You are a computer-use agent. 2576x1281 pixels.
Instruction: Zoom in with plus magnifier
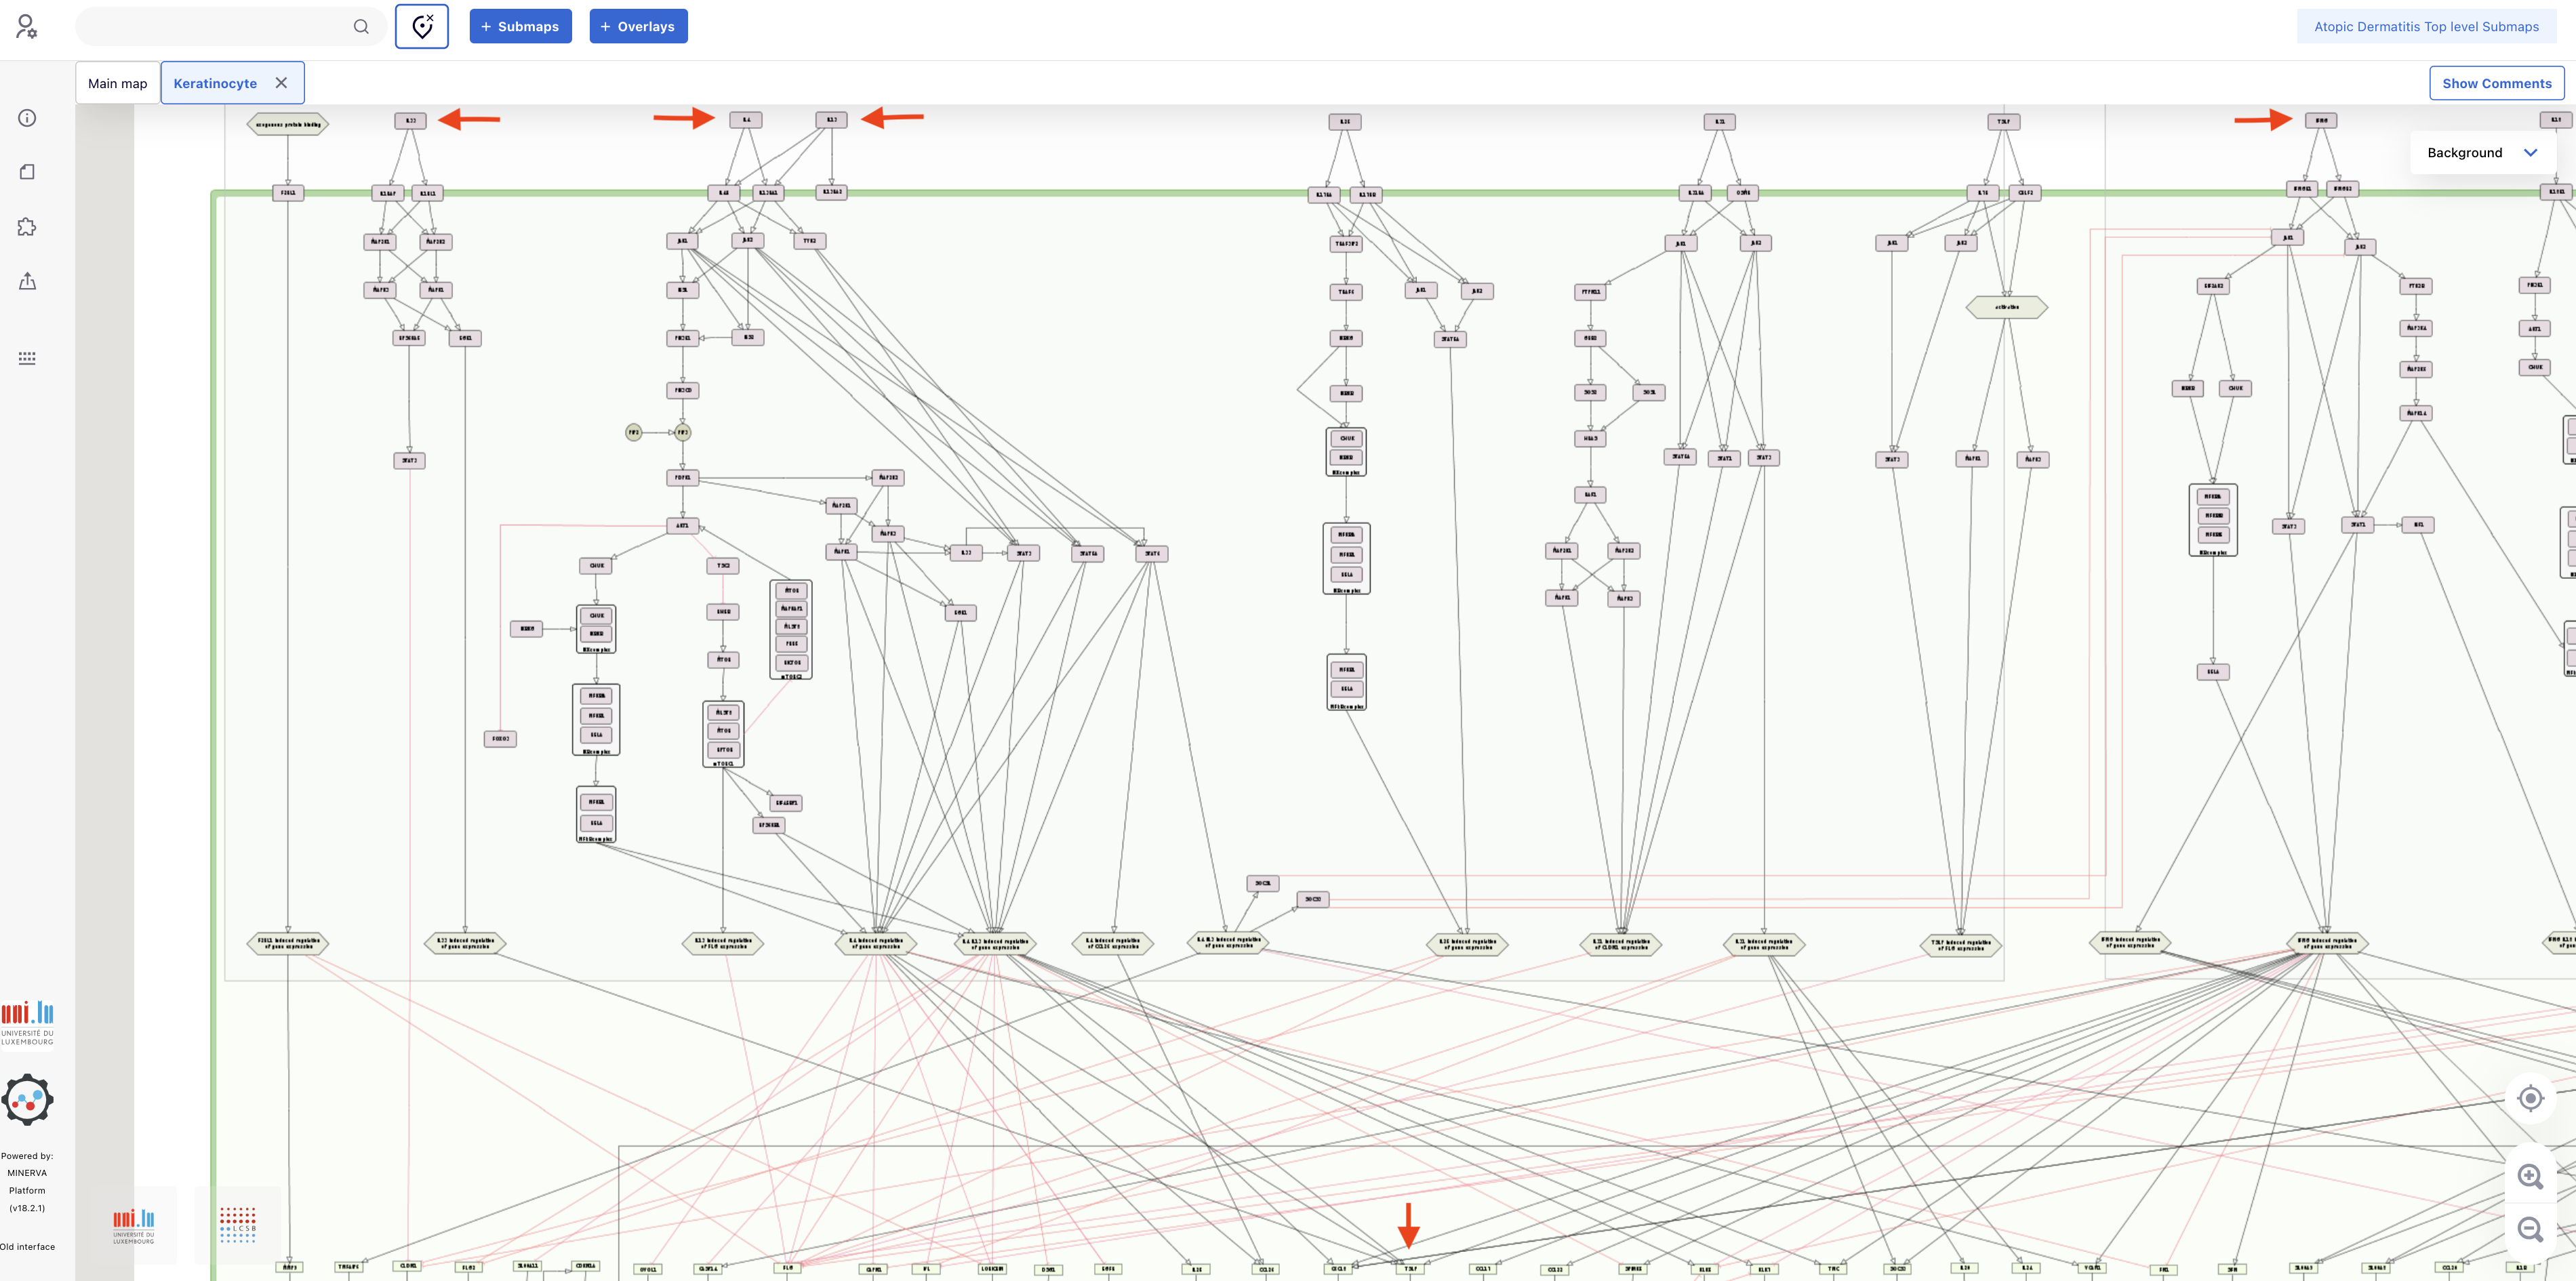click(2530, 1176)
